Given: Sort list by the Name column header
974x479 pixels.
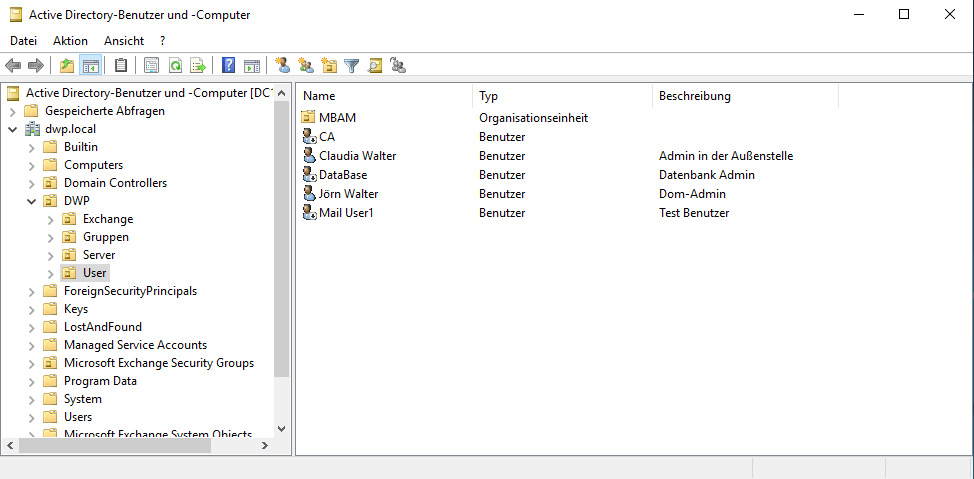Looking at the screenshot, I should click(x=385, y=96).
